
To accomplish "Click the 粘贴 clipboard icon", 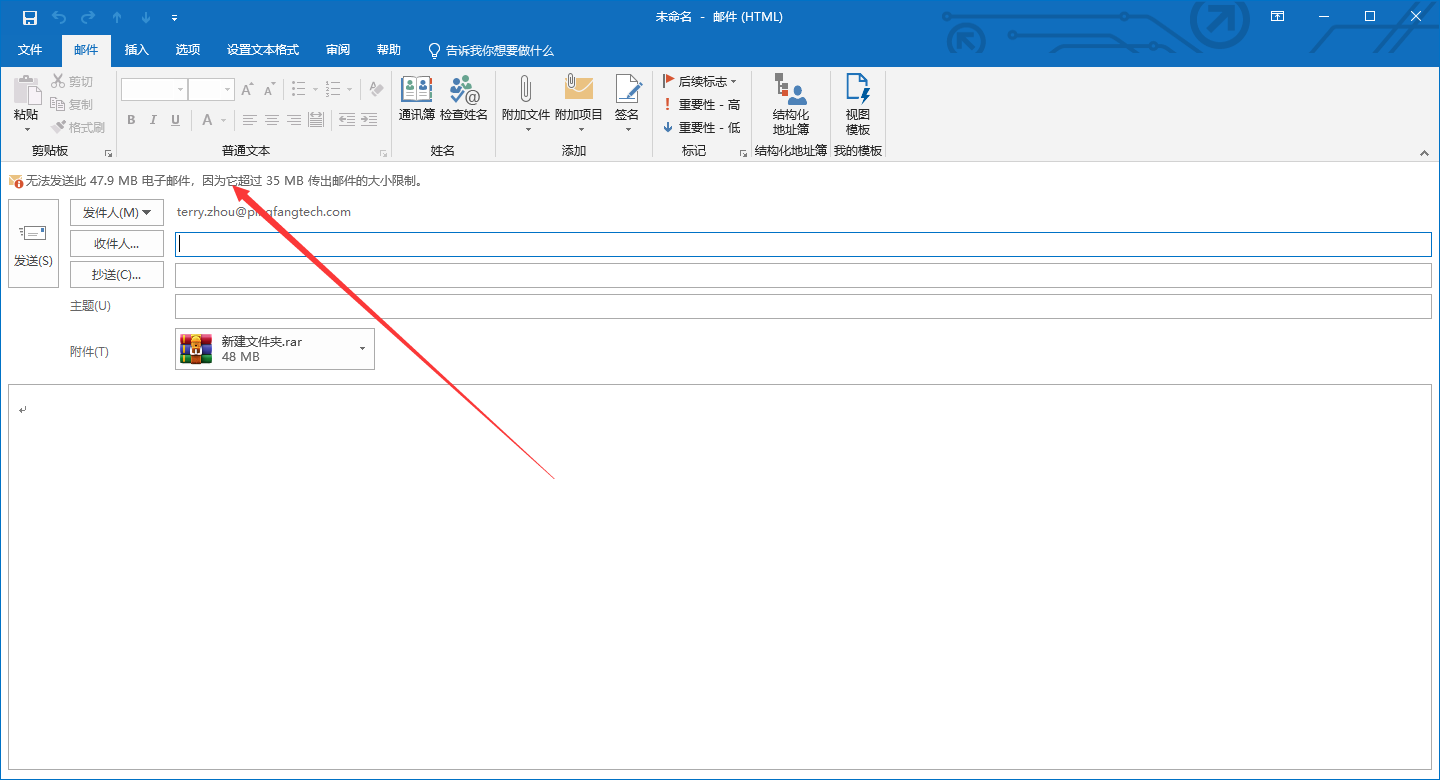I will point(26,90).
